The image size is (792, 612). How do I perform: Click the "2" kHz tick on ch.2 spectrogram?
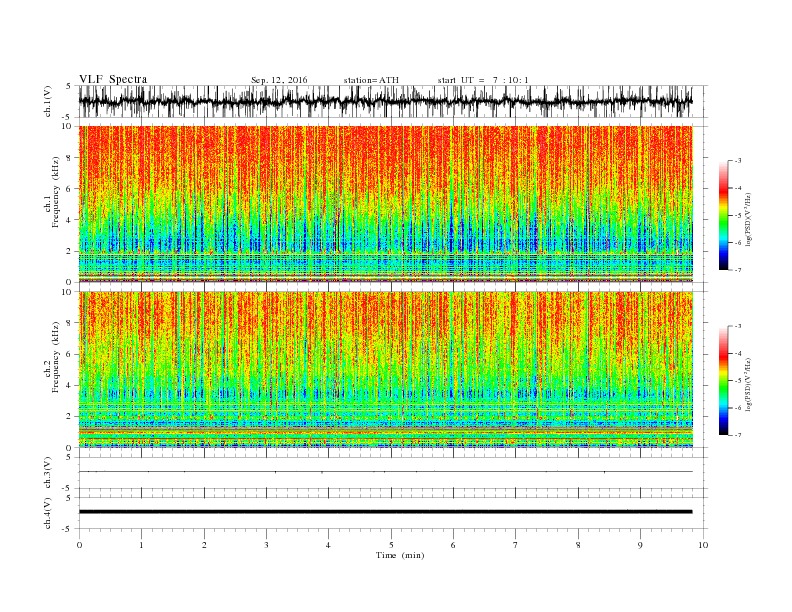(70, 416)
